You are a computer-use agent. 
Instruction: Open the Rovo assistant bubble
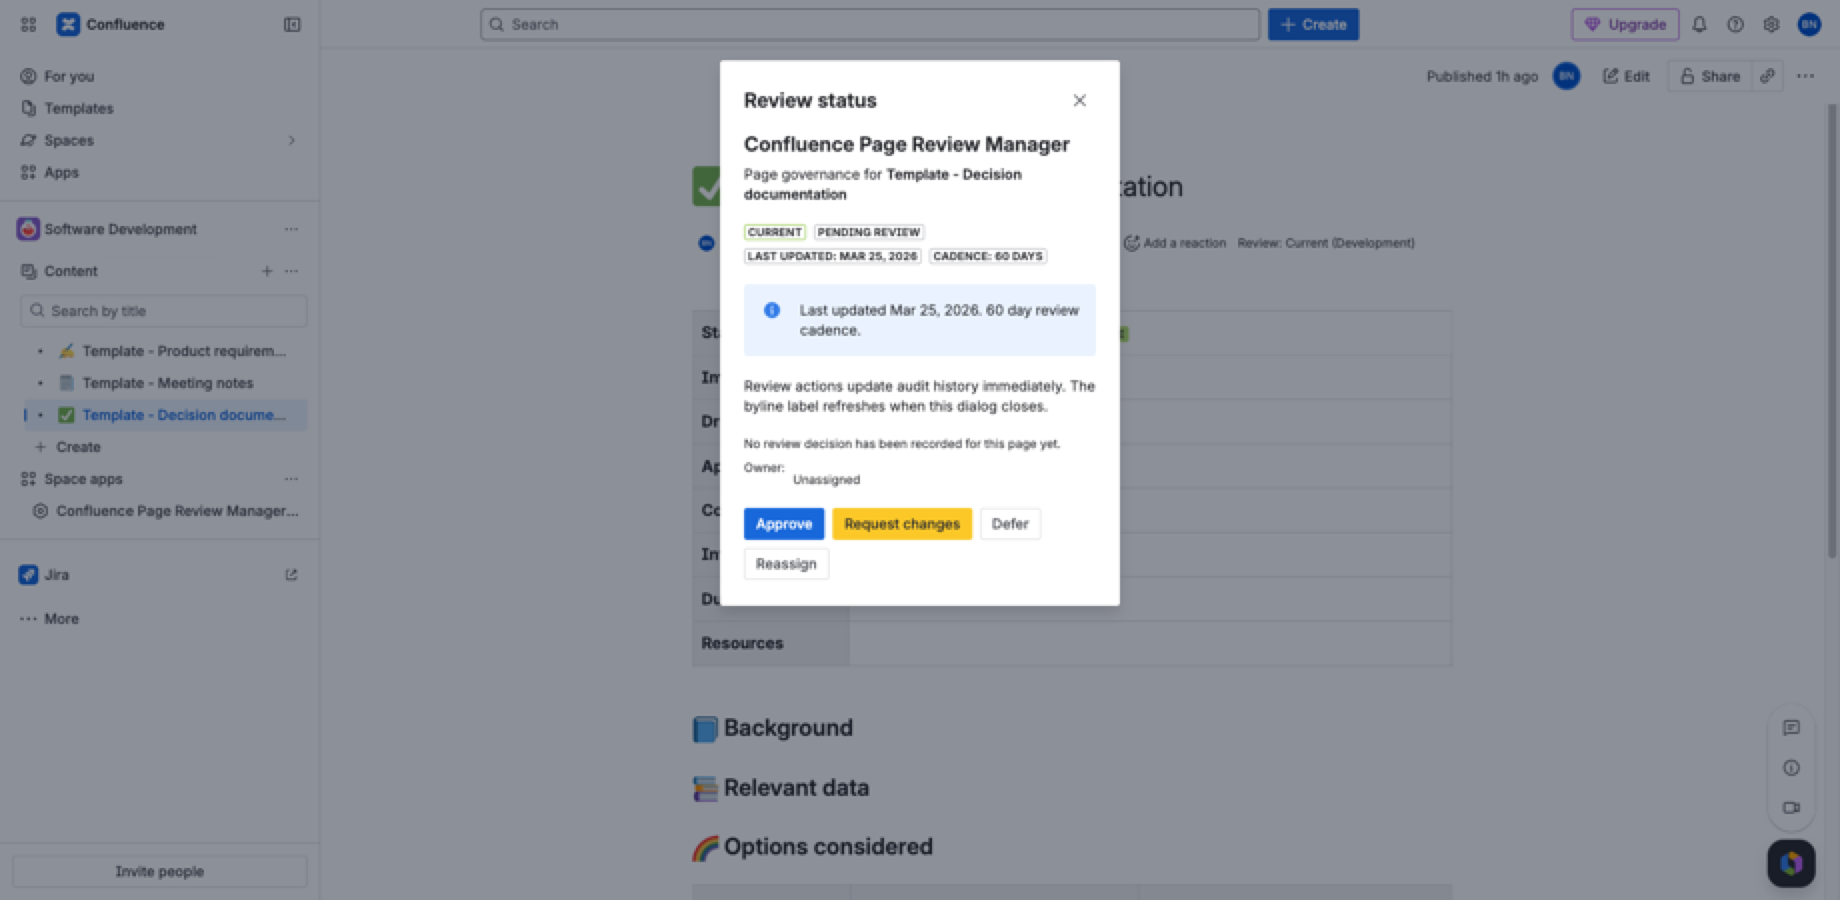click(x=1791, y=863)
